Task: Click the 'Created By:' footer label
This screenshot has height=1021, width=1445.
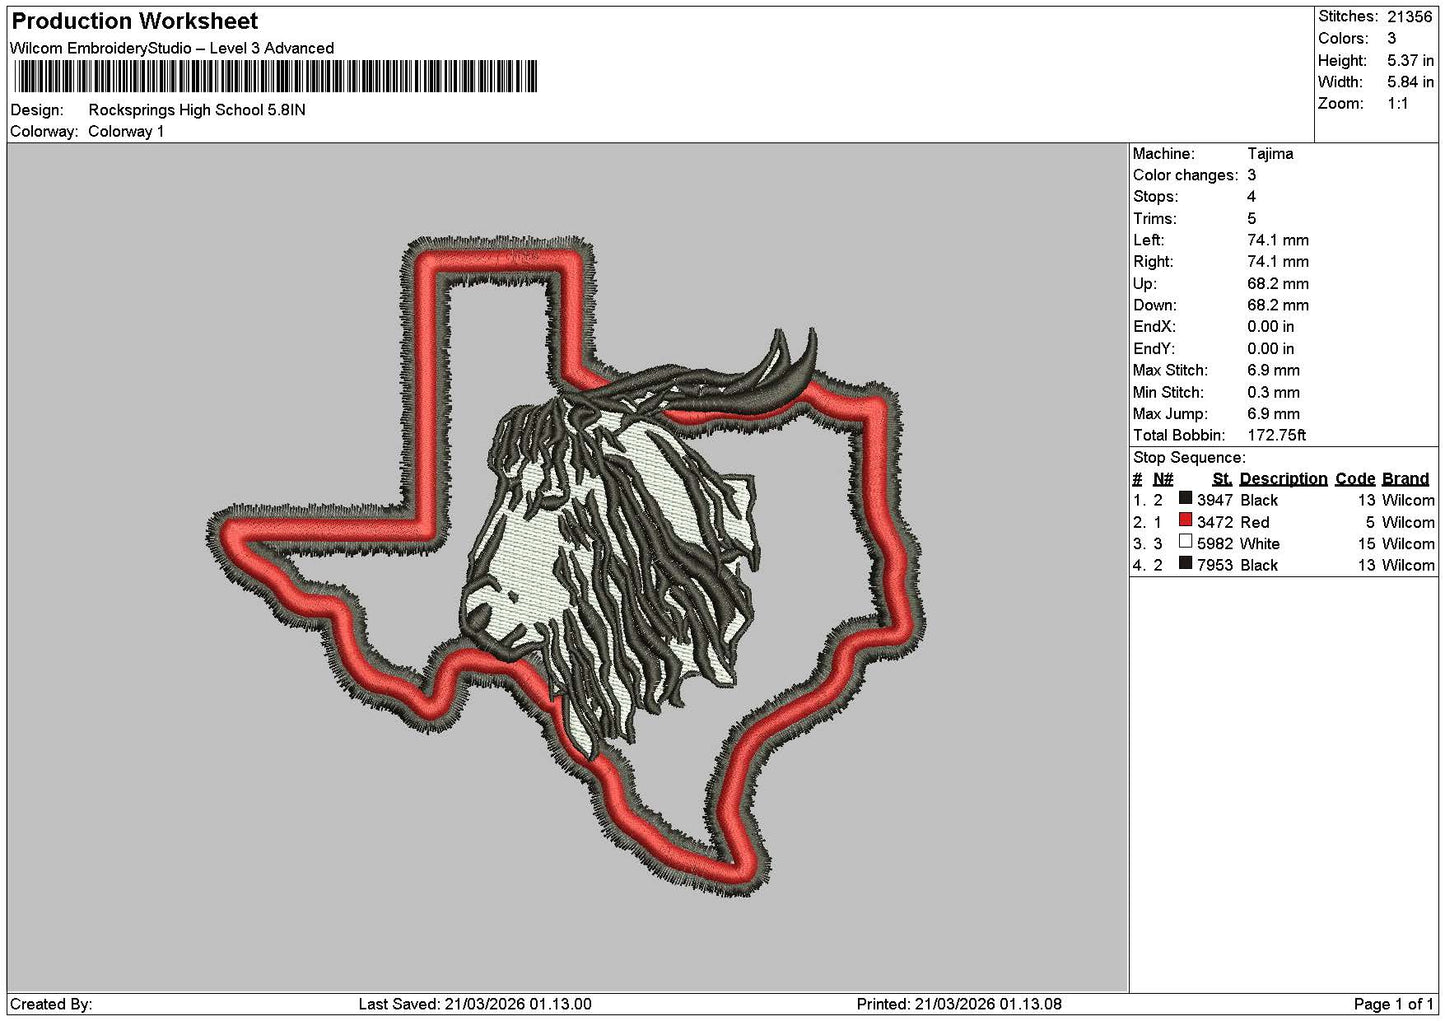Action: (x=51, y=1004)
